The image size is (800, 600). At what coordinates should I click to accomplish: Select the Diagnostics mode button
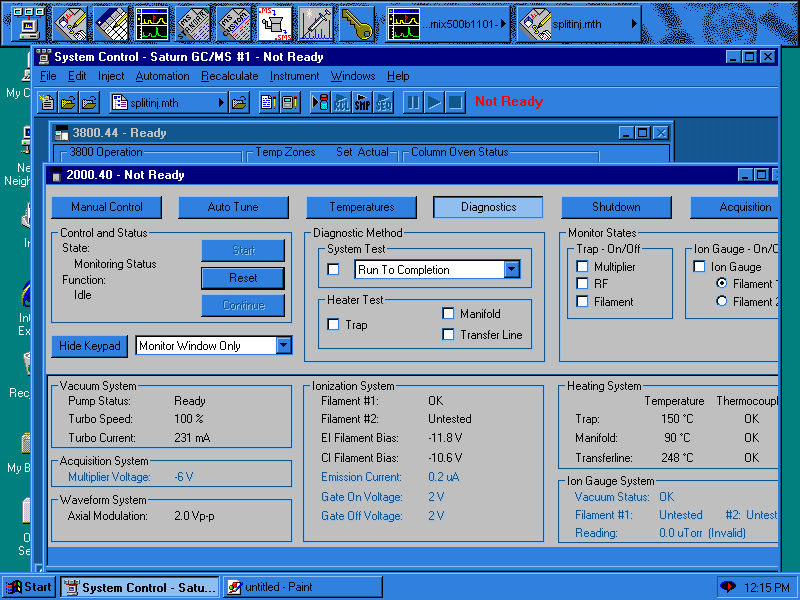[488, 207]
